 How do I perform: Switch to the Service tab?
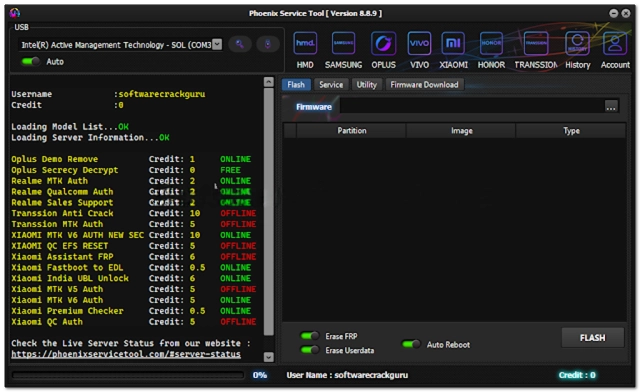pos(331,85)
